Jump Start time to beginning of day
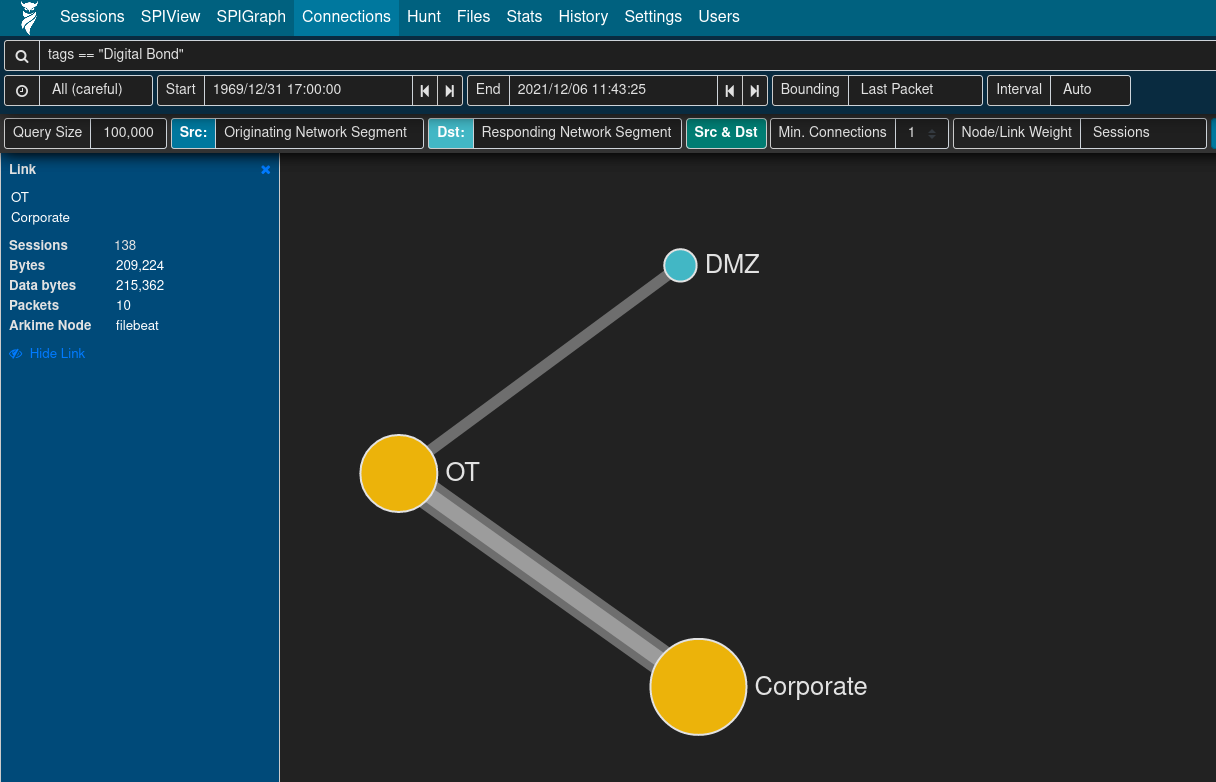 (425, 90)
